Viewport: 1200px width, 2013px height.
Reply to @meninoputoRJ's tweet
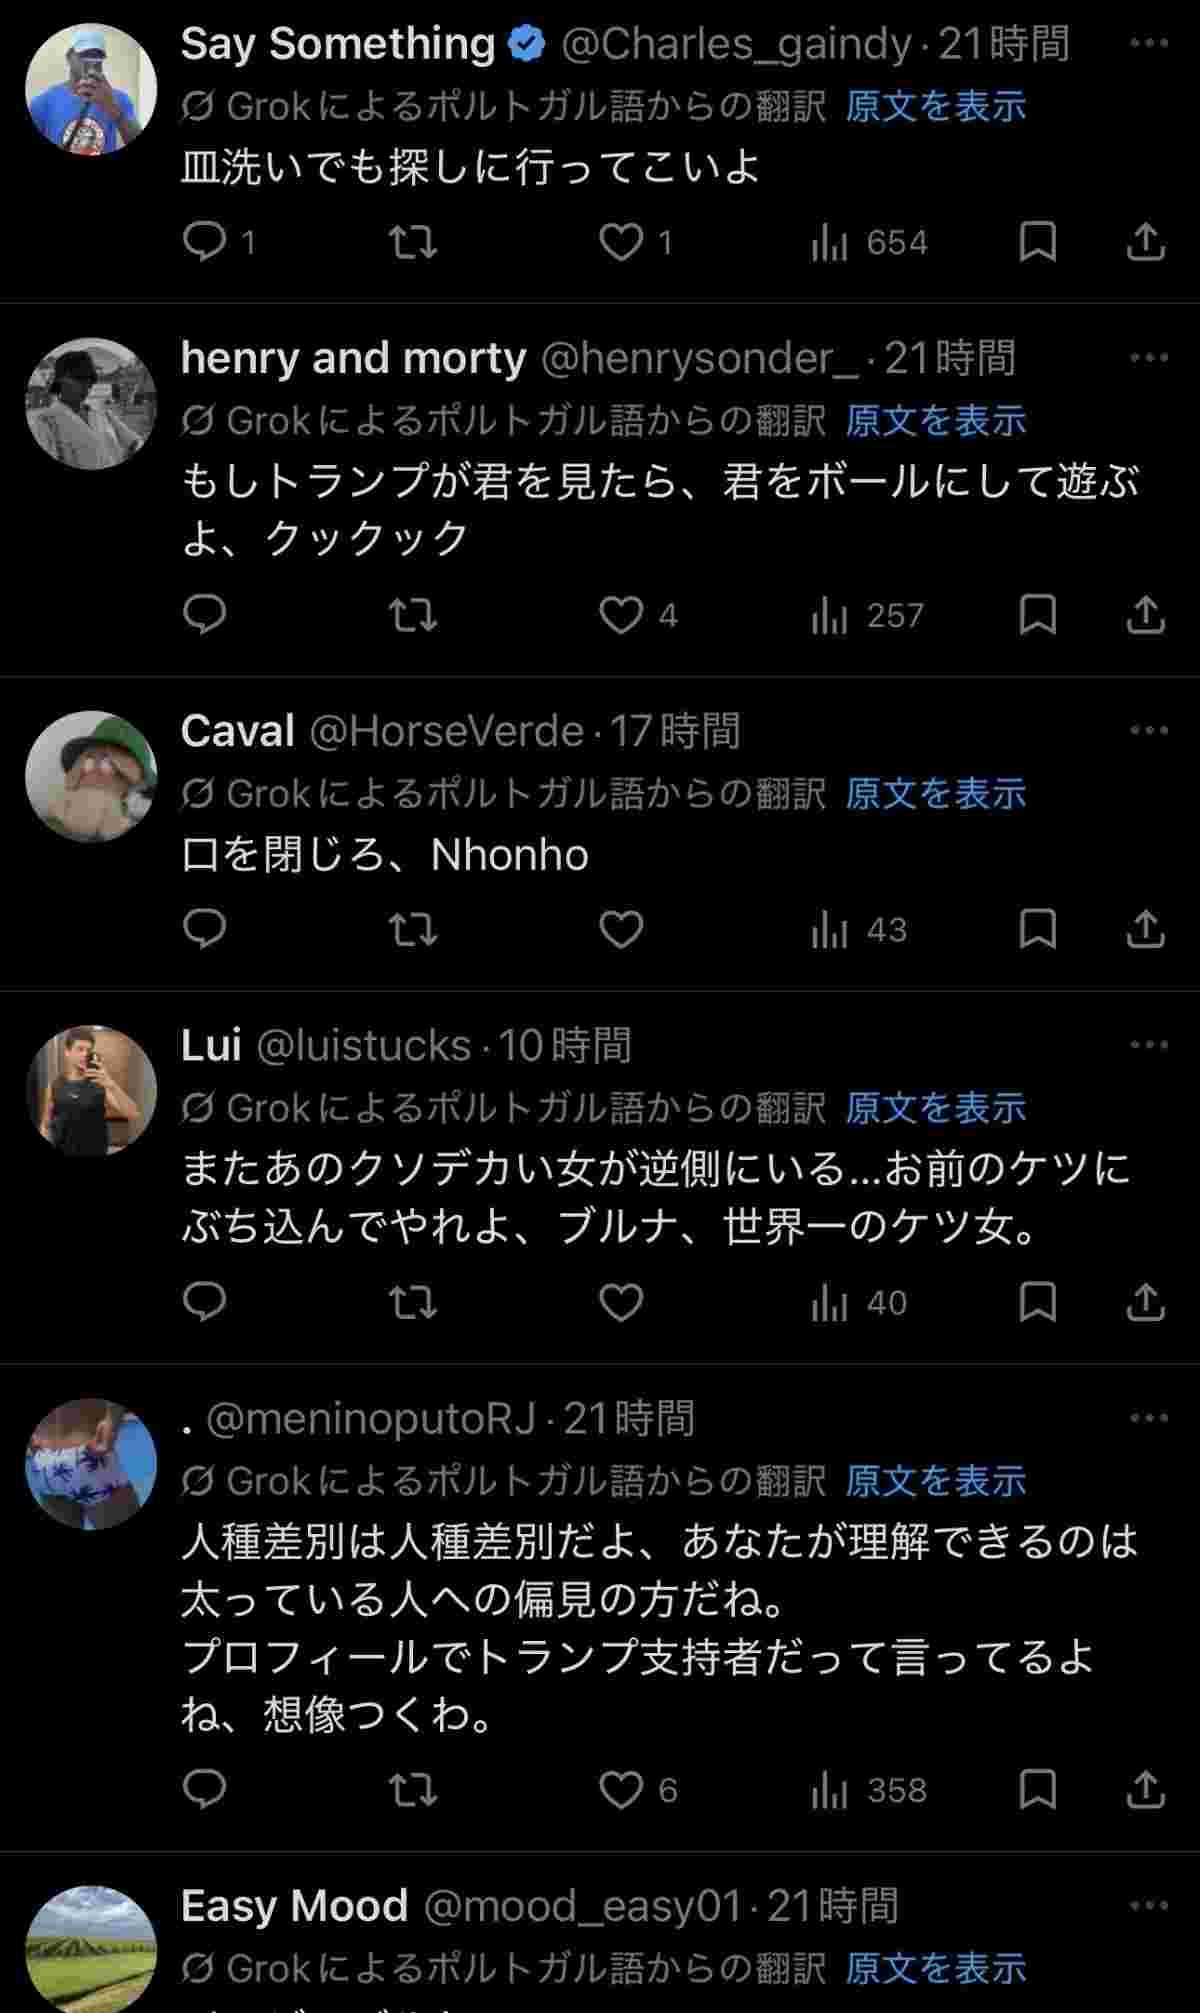click(206, 1790)
